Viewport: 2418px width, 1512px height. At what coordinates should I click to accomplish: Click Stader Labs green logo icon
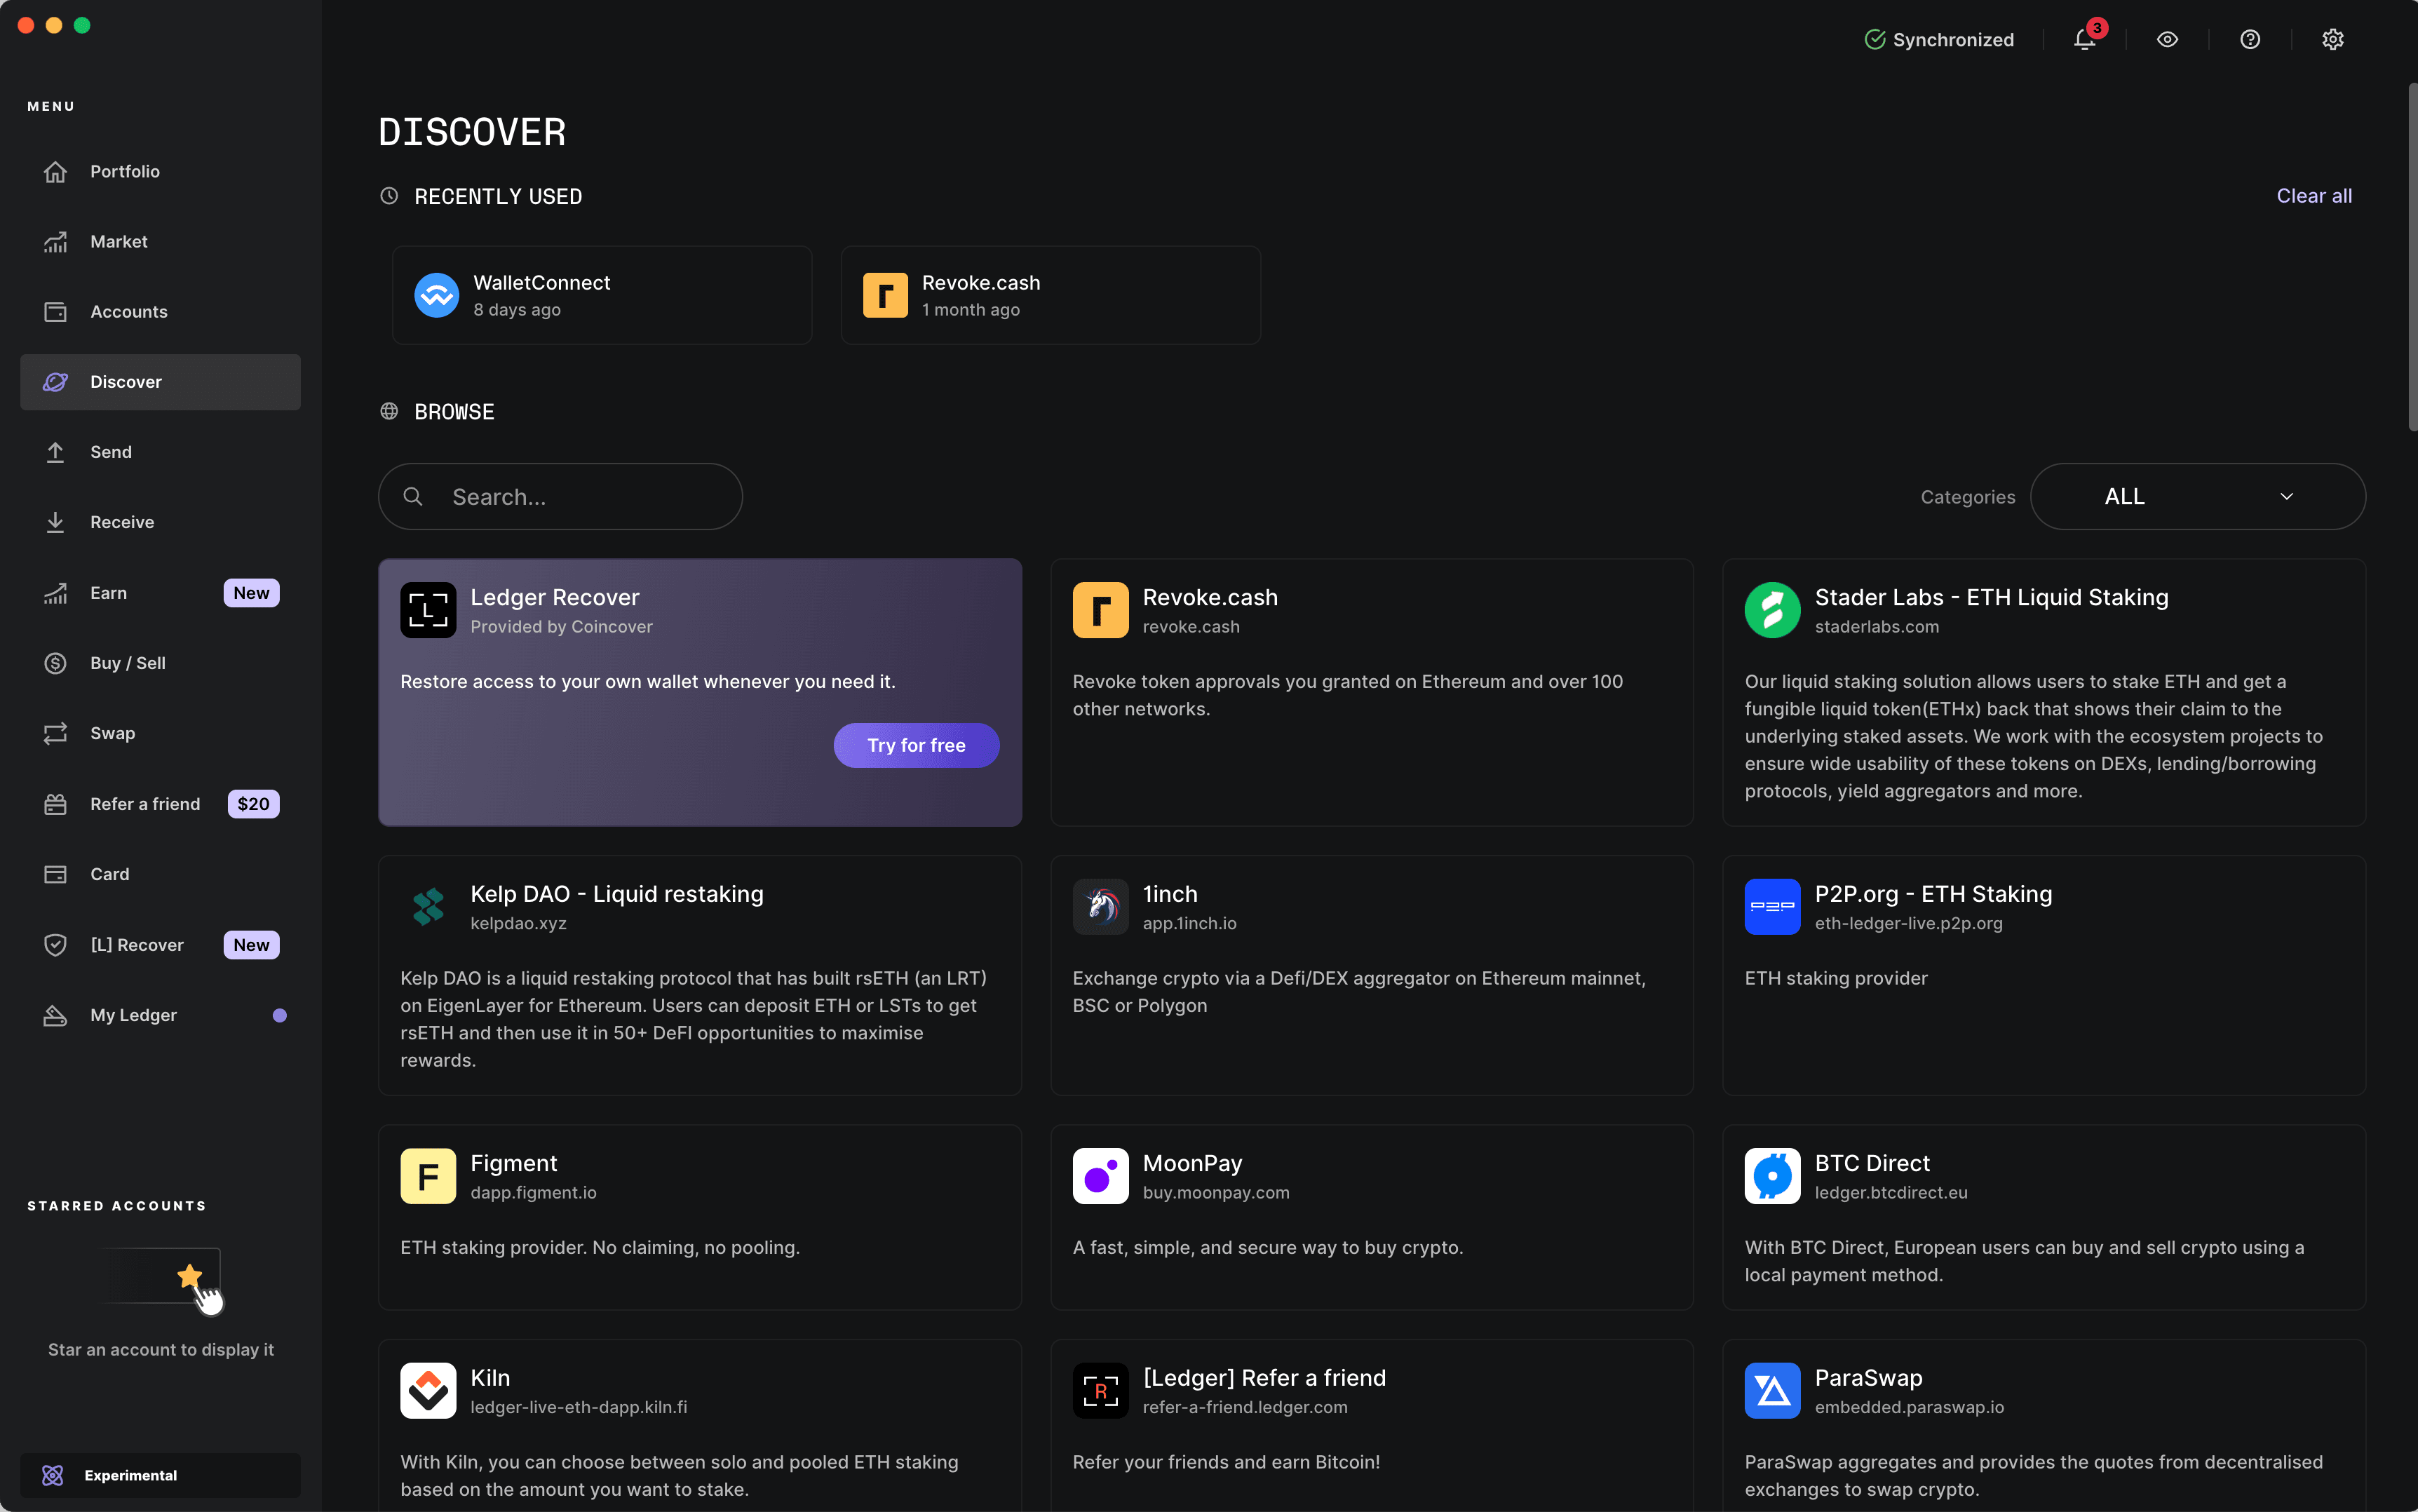1772,610
